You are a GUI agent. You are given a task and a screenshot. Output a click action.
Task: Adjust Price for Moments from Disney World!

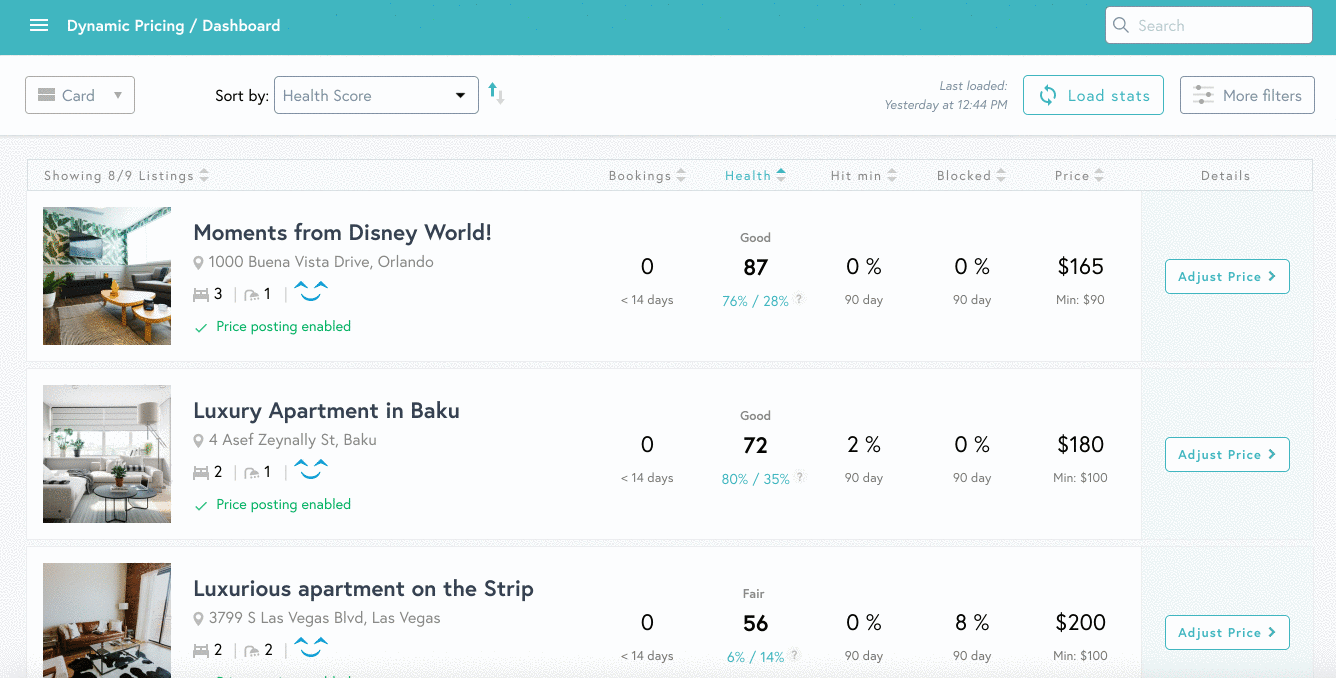[1227, 276]
